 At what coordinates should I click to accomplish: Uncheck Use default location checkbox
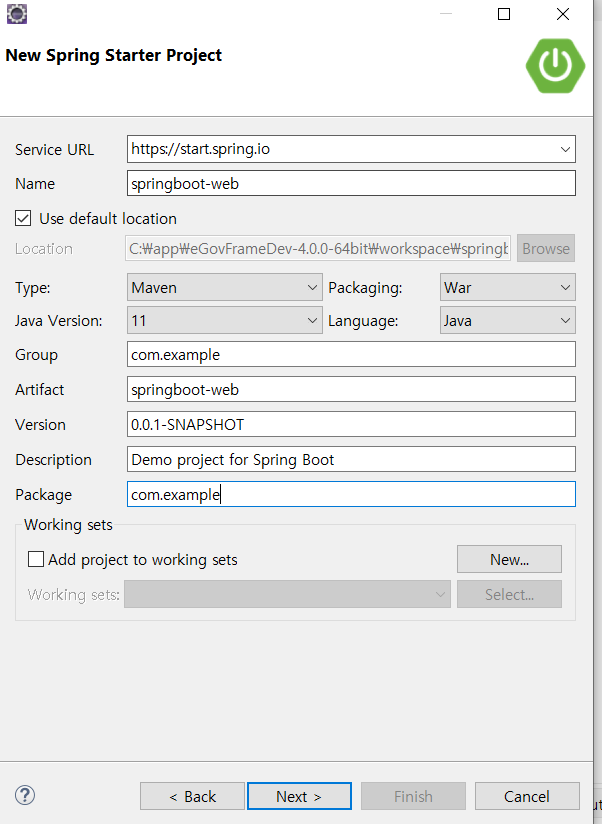[x=23, y=218]
